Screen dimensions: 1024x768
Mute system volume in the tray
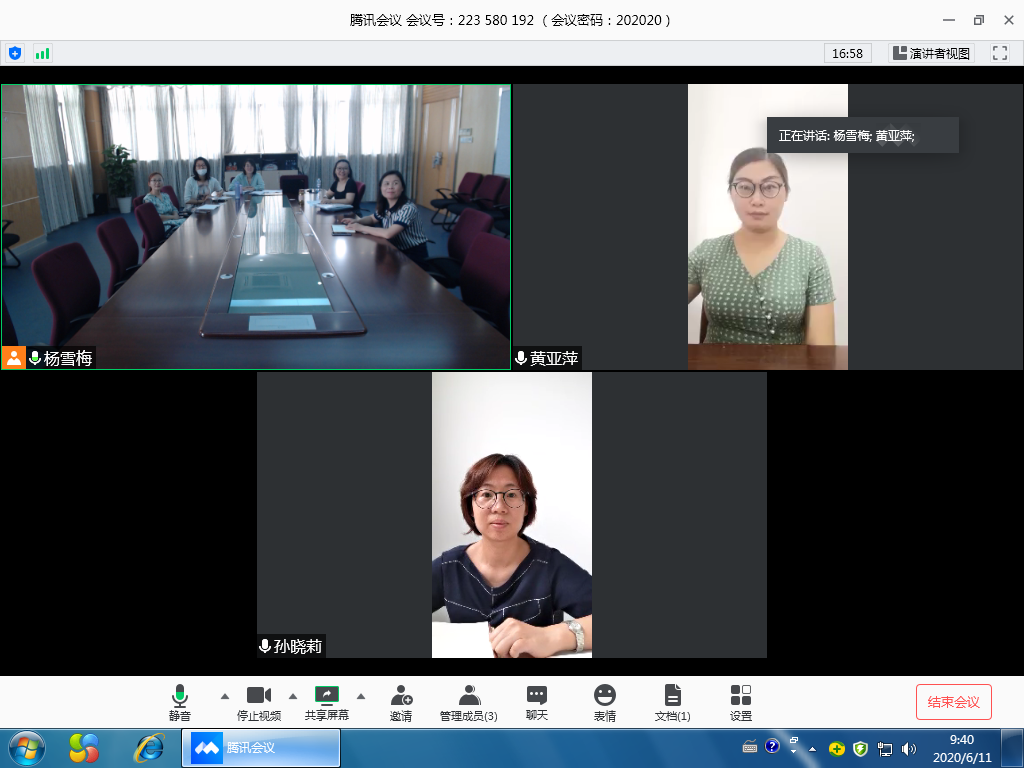(908, 747)
